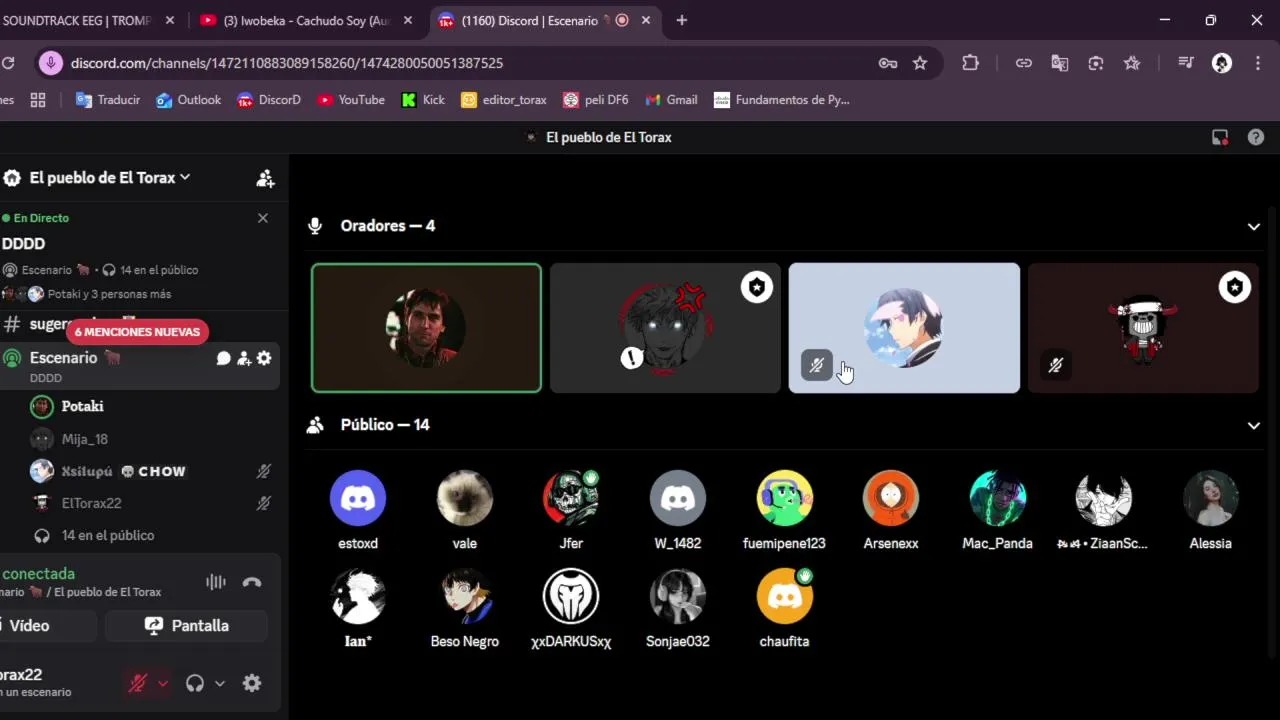Click screenshot capture extension icon
Viewport: 1280px width, 720px height.
[x=1096, y=63]
